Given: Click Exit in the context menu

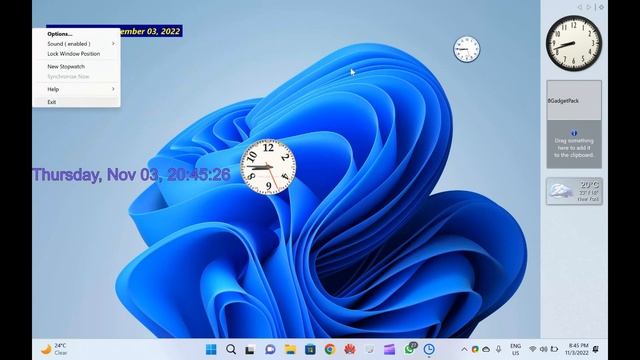Looking at the screenshot, I should 51,102.
